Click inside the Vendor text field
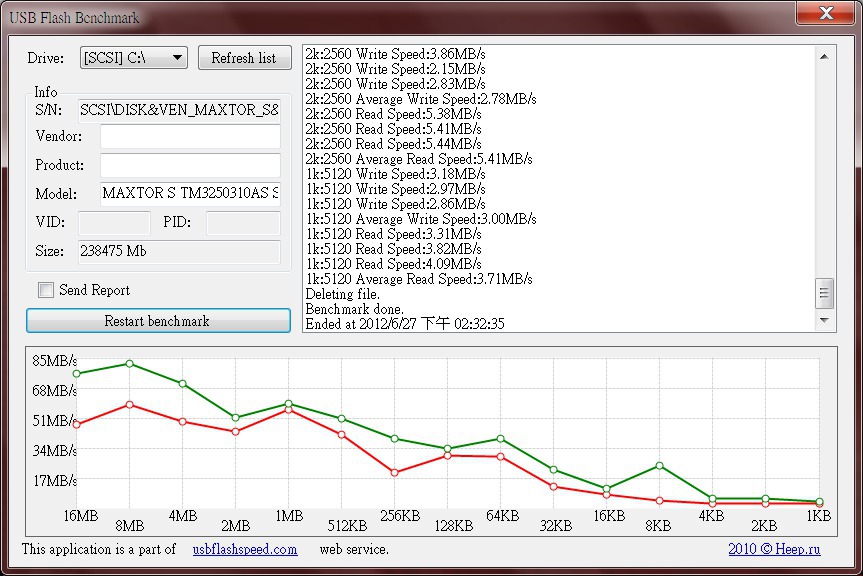 coord(190,137)
